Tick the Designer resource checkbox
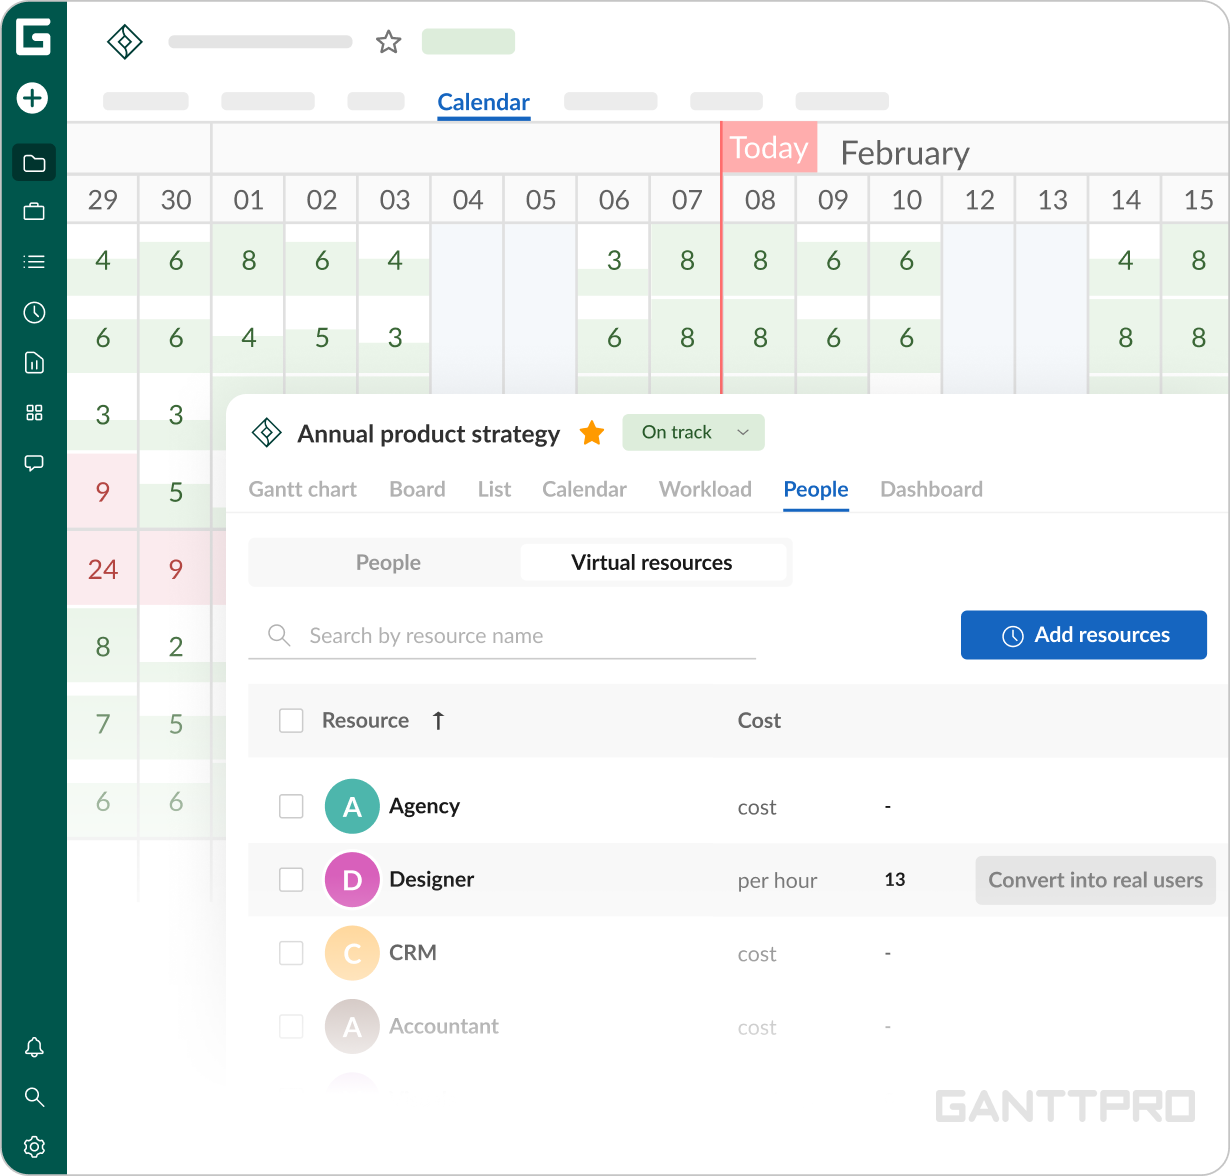Image resolution: width=1230 pixels, height=1176 pixels. tap(291, 879)
